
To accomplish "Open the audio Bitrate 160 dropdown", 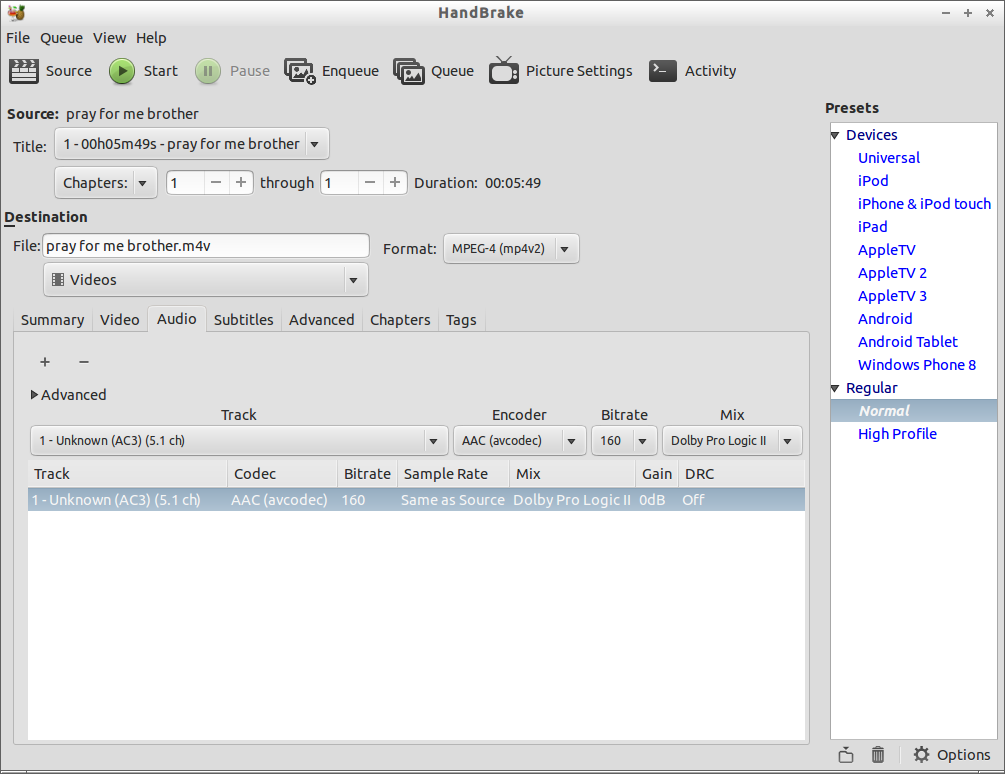I will (624, 441).
